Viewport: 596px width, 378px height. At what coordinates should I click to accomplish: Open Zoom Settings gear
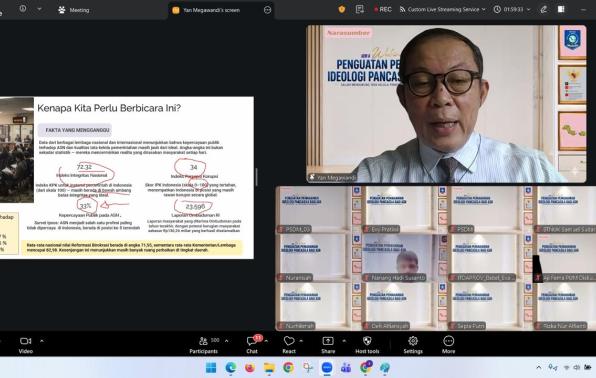pos(413,345)
